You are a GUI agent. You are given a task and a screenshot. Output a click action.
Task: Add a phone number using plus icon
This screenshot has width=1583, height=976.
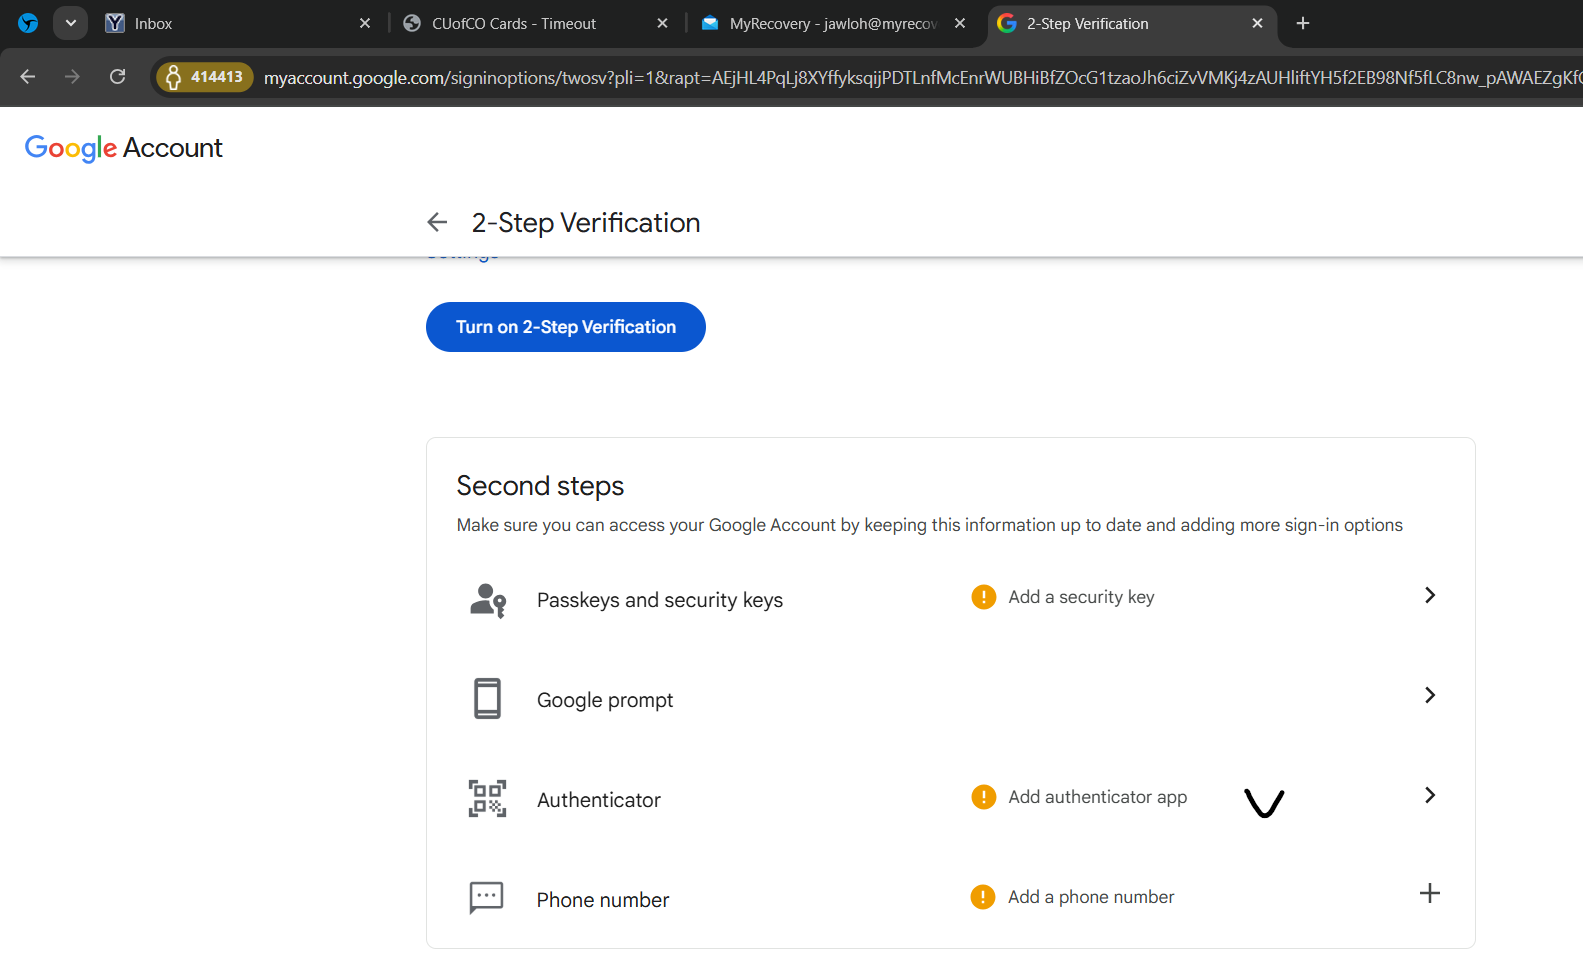[1429, 893]
